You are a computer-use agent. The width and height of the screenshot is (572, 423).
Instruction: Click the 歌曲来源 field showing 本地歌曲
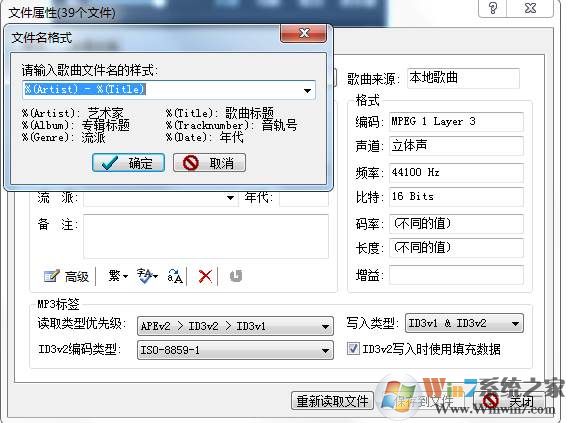coord(463,78)
